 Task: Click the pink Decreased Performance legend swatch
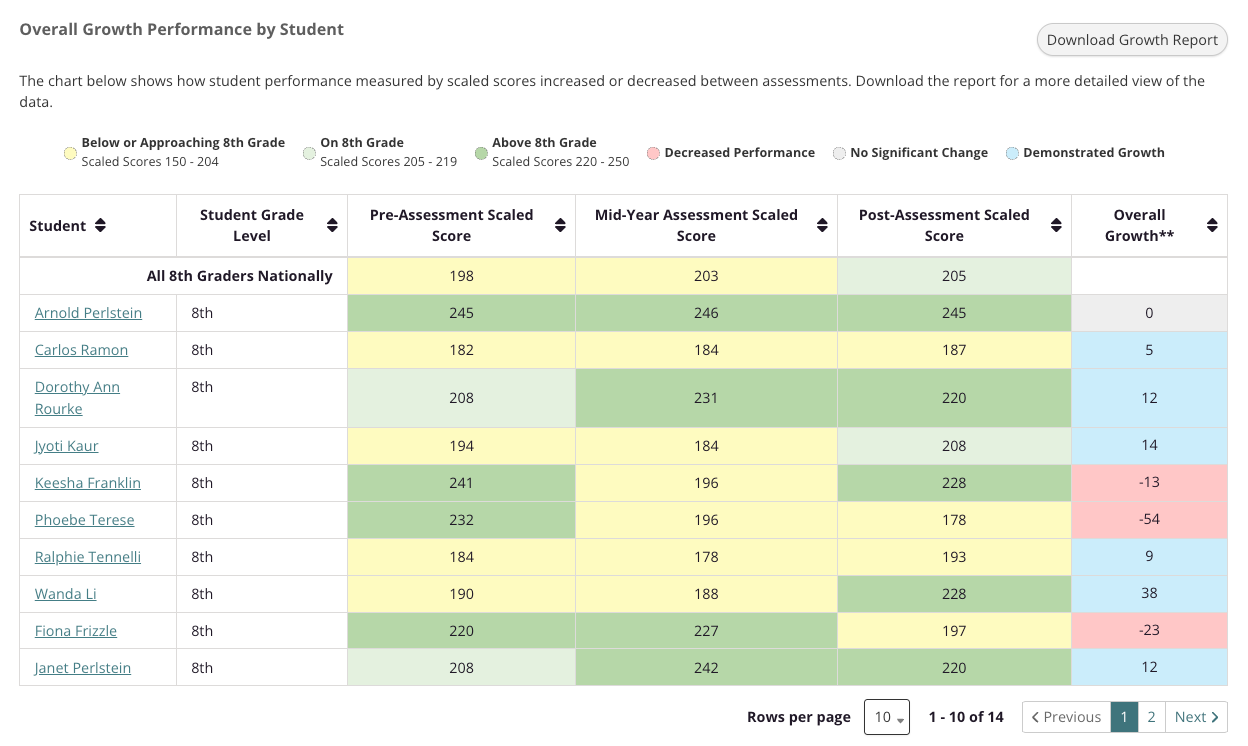tap(653, 153)
